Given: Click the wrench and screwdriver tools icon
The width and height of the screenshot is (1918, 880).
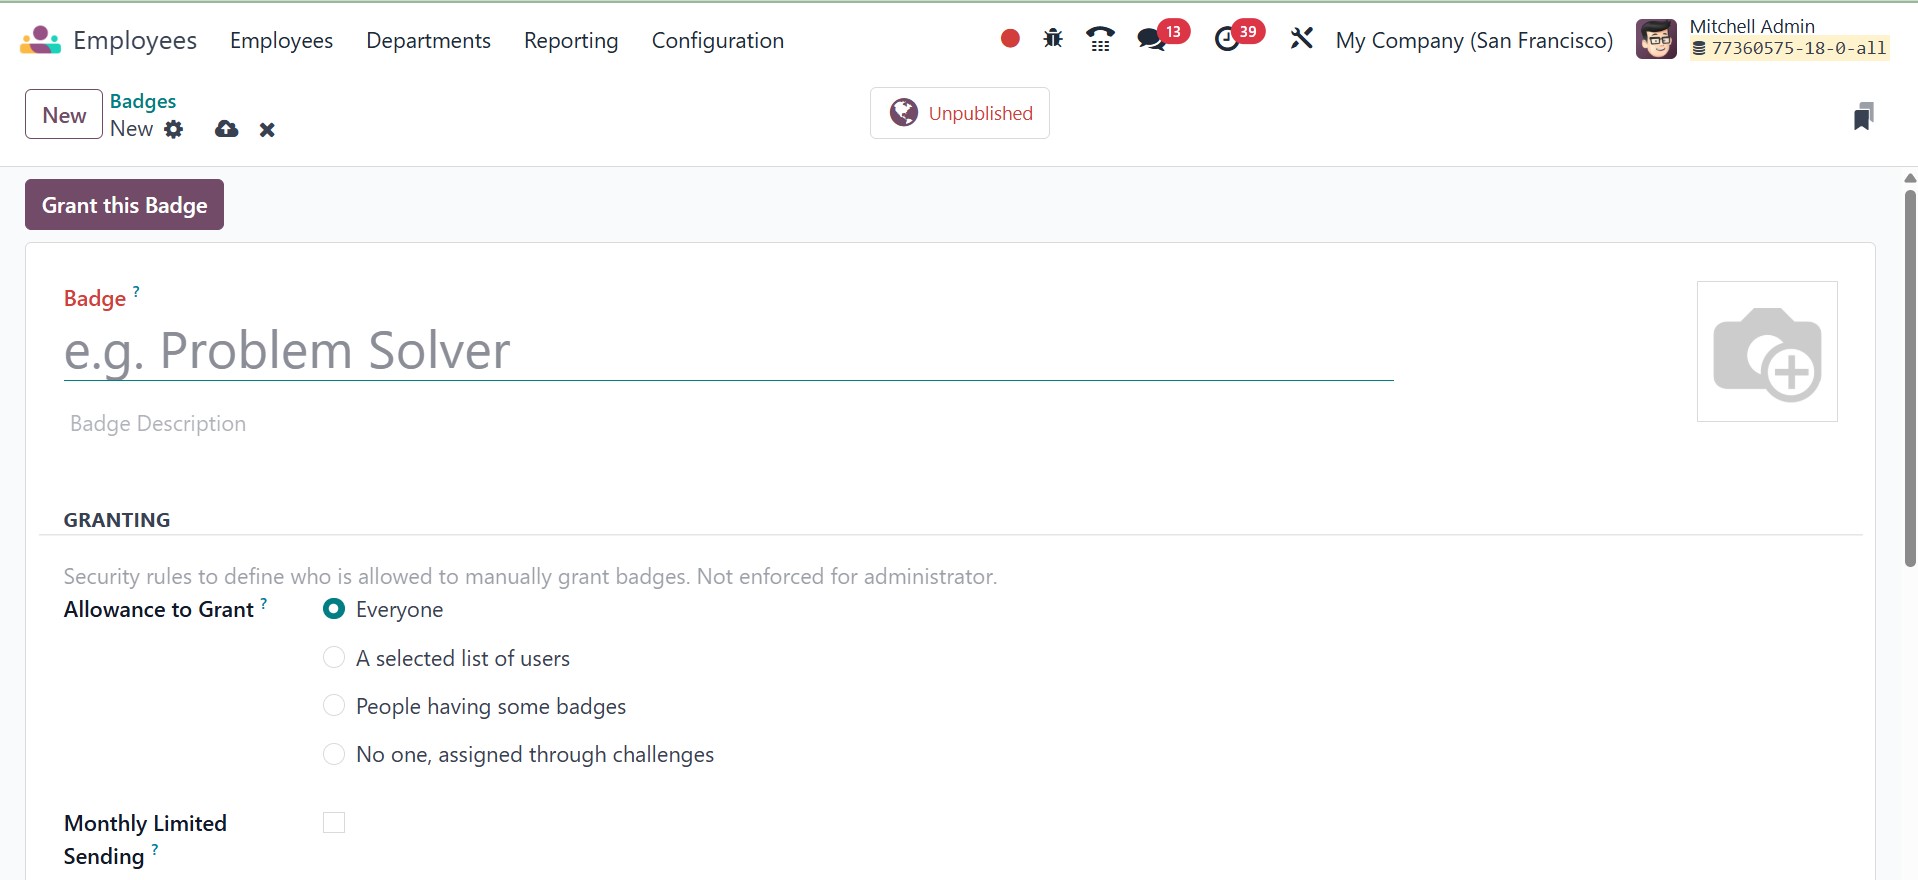Looking at the screenshot, I should tap(1301, 39).
